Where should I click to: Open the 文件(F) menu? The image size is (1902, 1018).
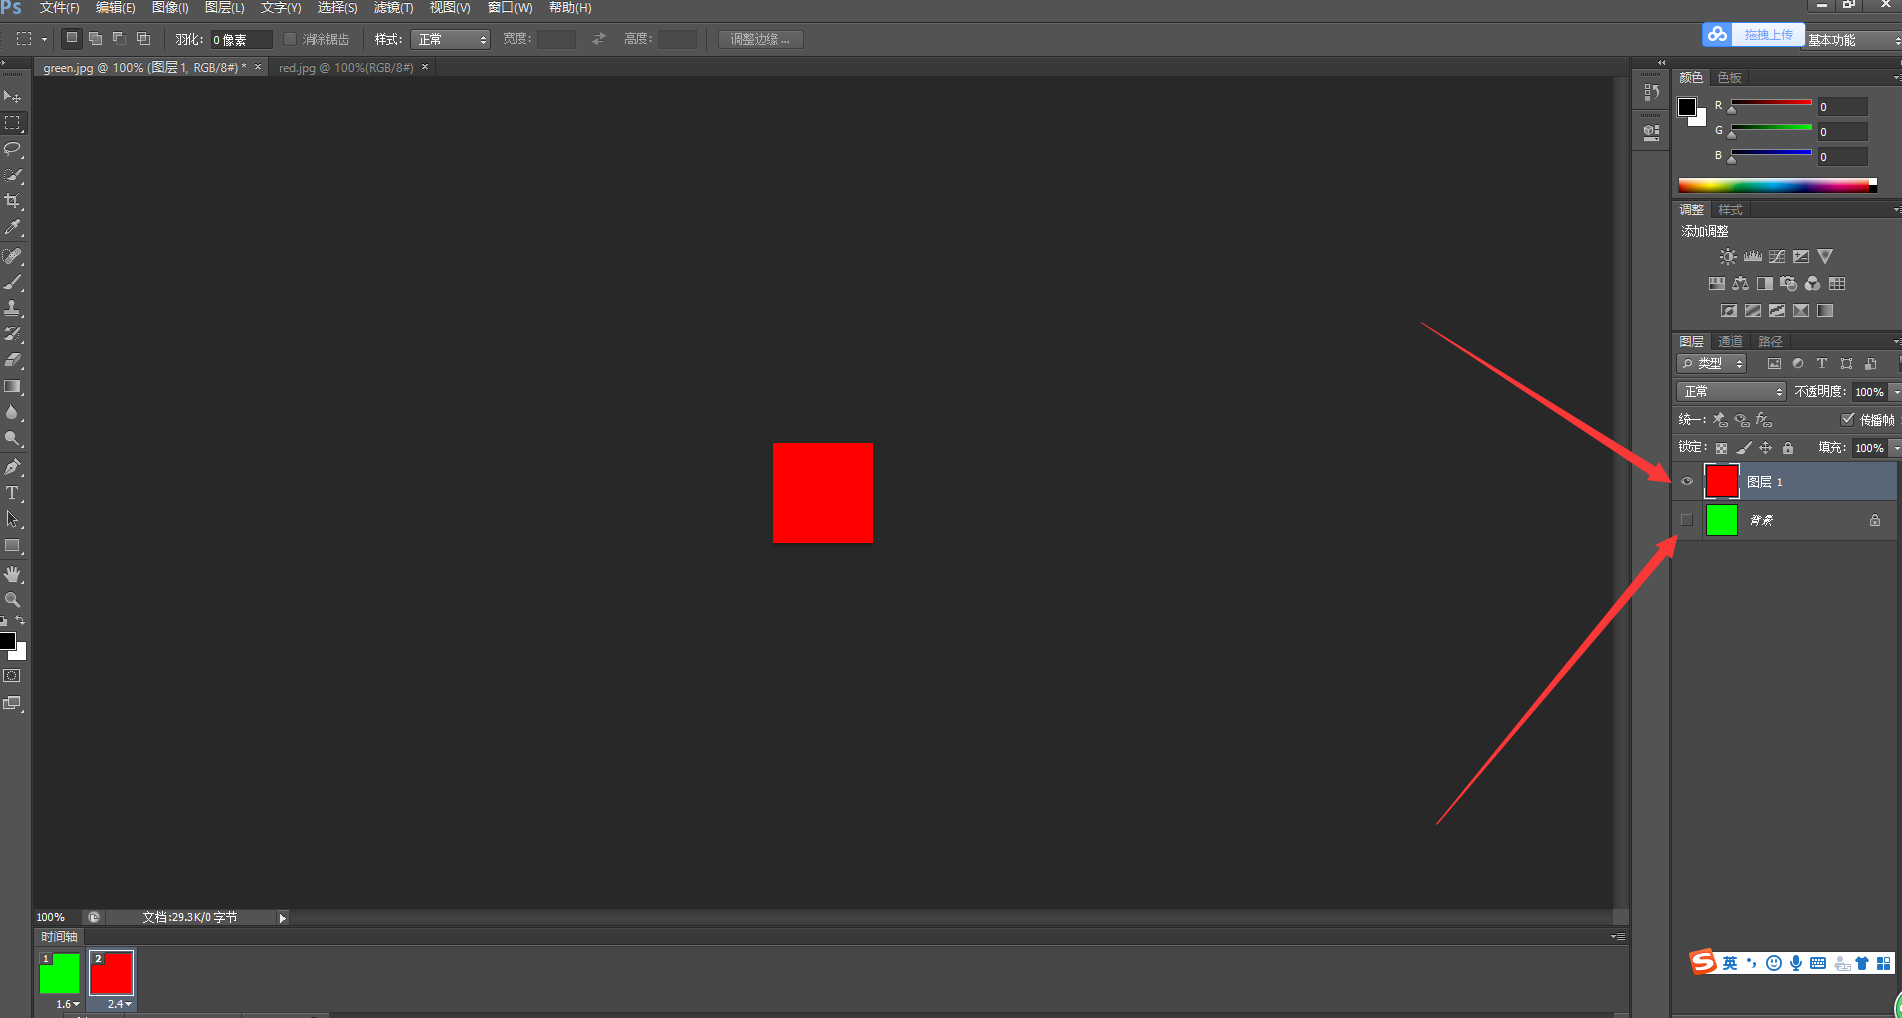click(x=59, y=8)
